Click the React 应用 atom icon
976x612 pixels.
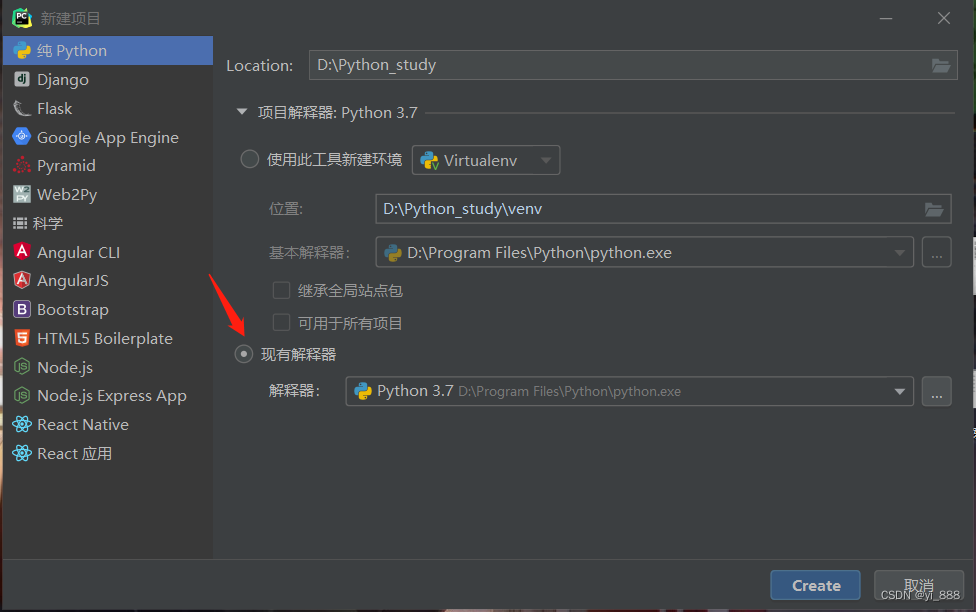[x=22, y=453]
